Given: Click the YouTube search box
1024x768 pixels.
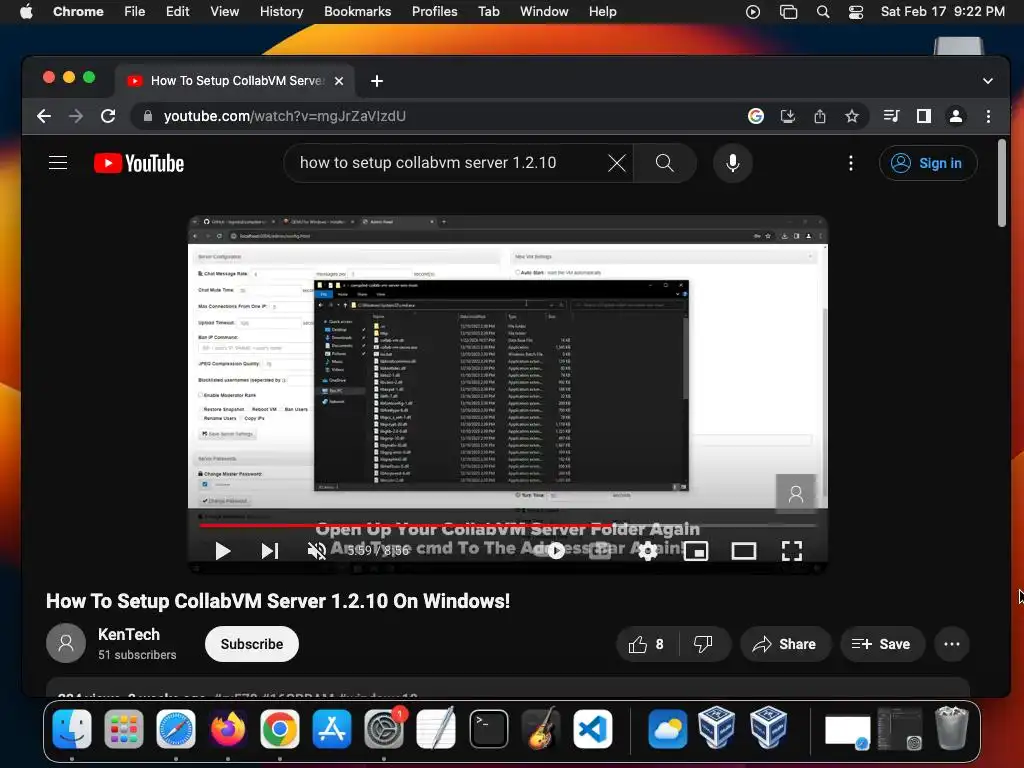Looking at the screenshot, I should [451, 163].
